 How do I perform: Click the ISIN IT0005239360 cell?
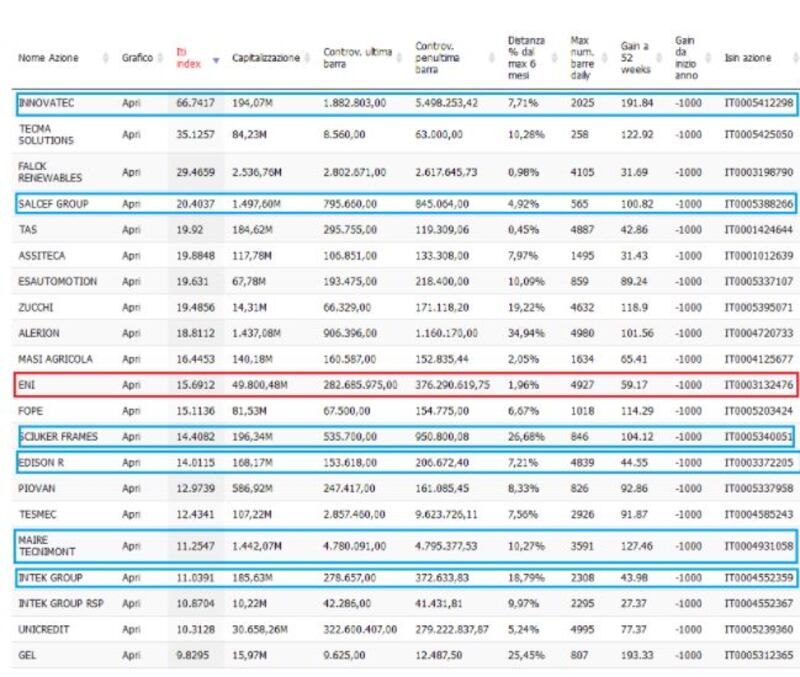pyautogui.click(x=759, y=630)
